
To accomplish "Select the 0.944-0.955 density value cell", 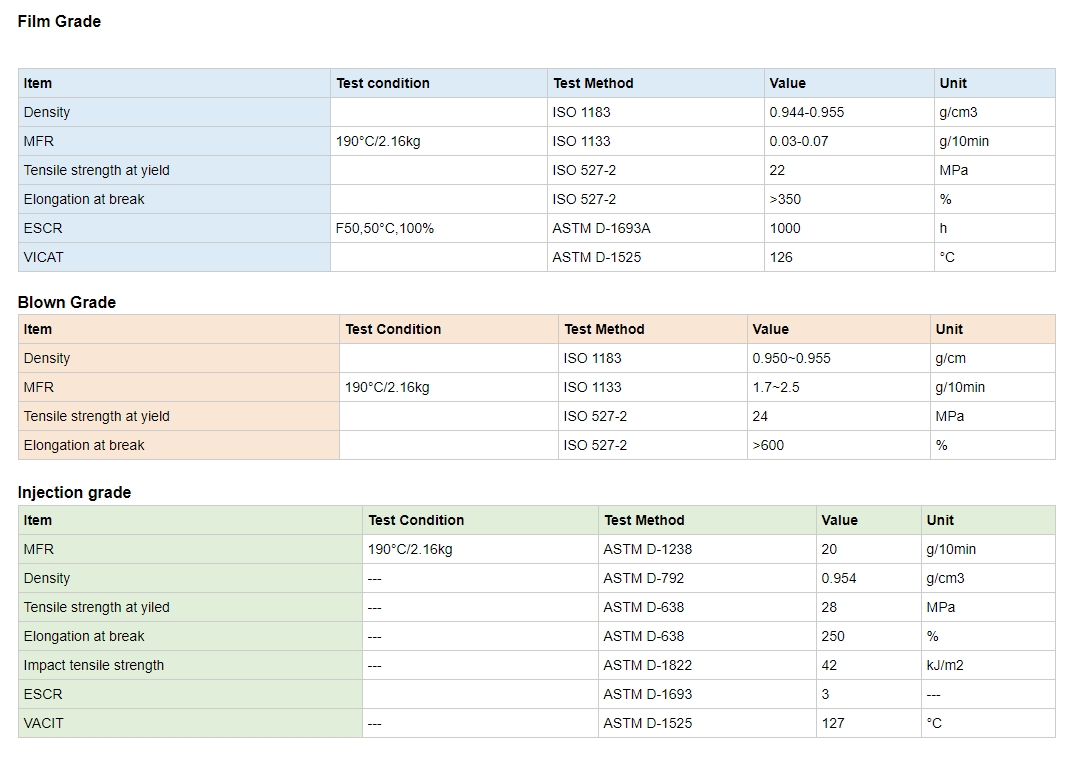I will (x=806, y=112).
